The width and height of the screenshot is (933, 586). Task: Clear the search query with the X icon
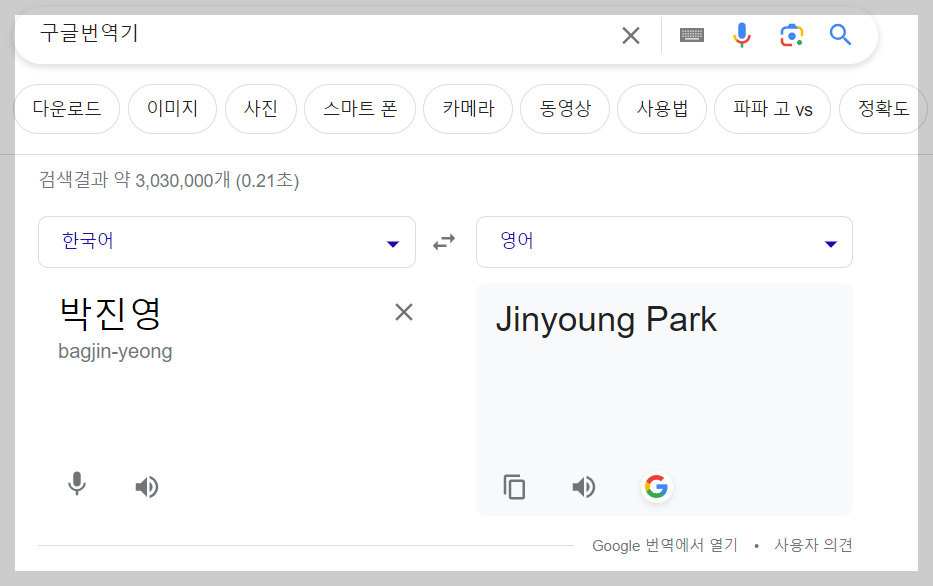click(630, 34)
